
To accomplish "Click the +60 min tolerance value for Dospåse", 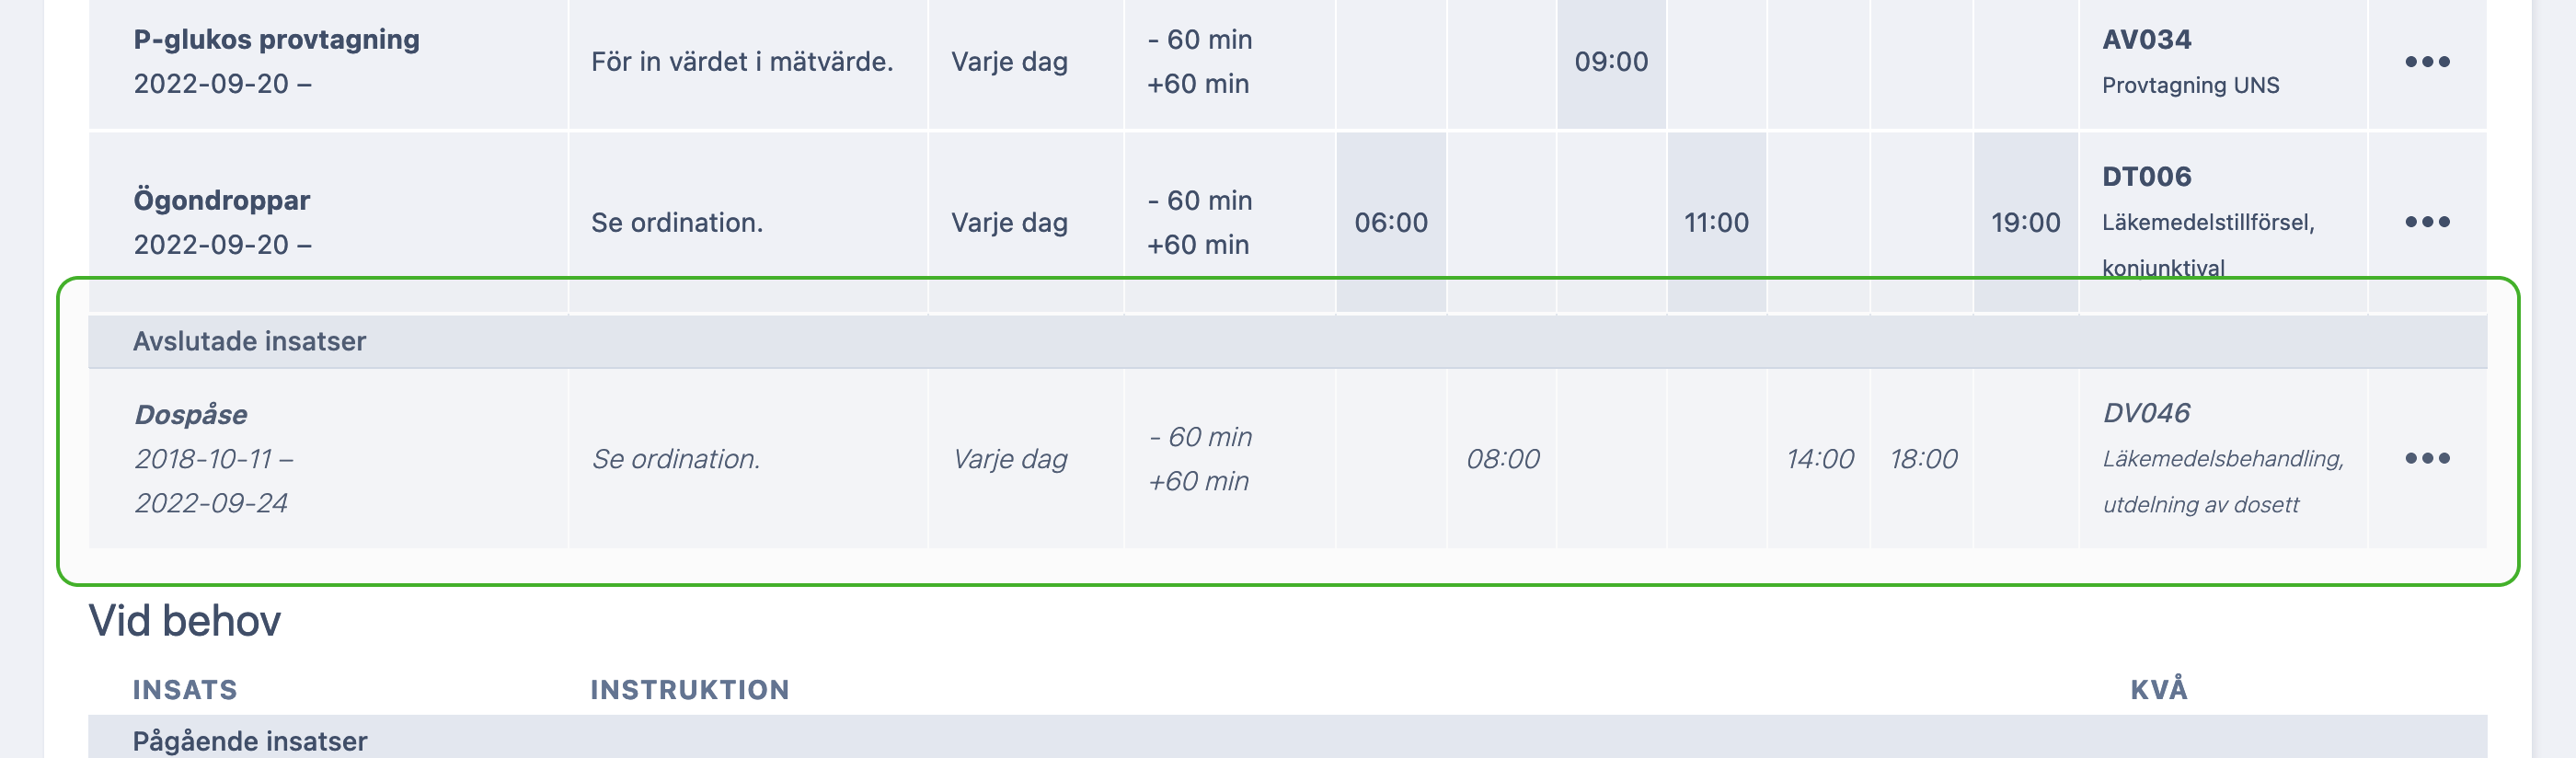I will pyautogui.click(x=1199, y=481).
